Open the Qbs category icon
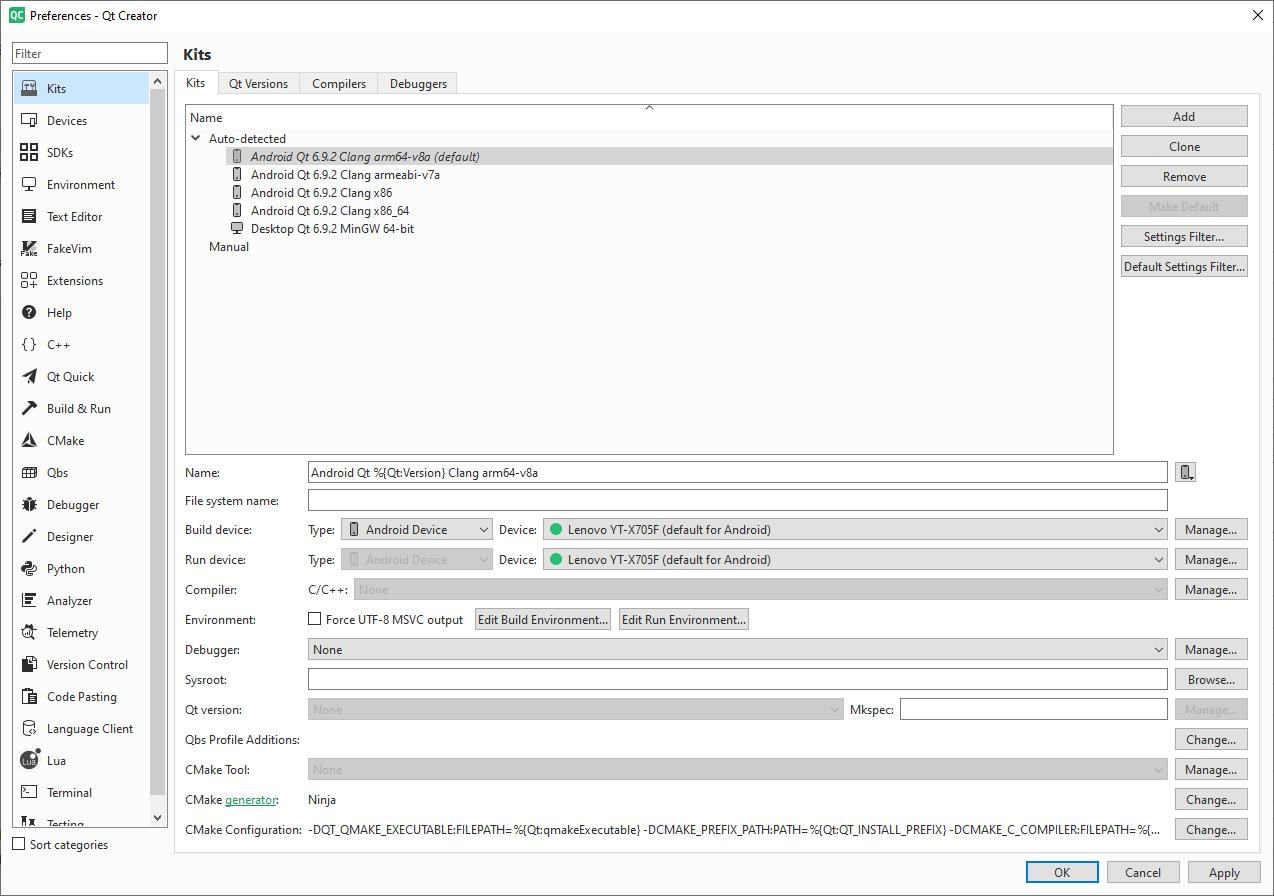 pyautogui.click(x=29, y=473)
